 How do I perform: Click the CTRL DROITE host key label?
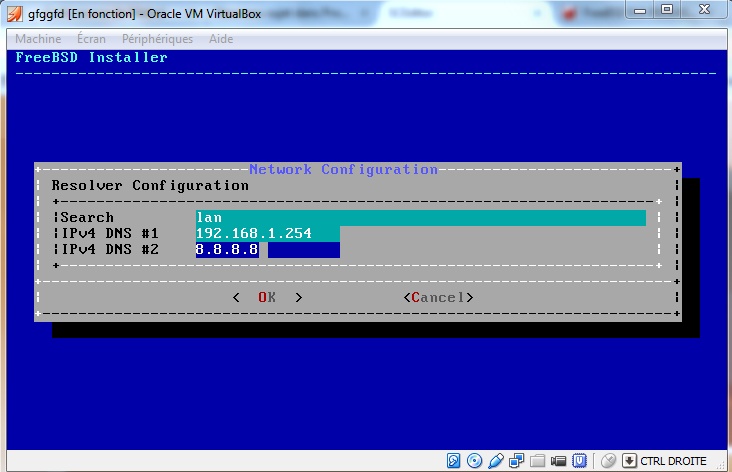click(673, 461)
